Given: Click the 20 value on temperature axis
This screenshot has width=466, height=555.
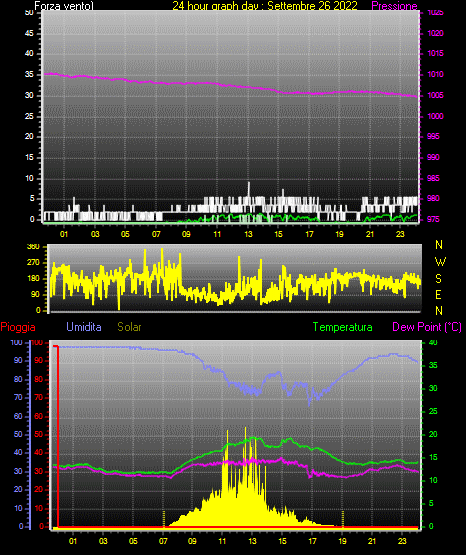Looking at the screenshot, I should pos(433,434).
